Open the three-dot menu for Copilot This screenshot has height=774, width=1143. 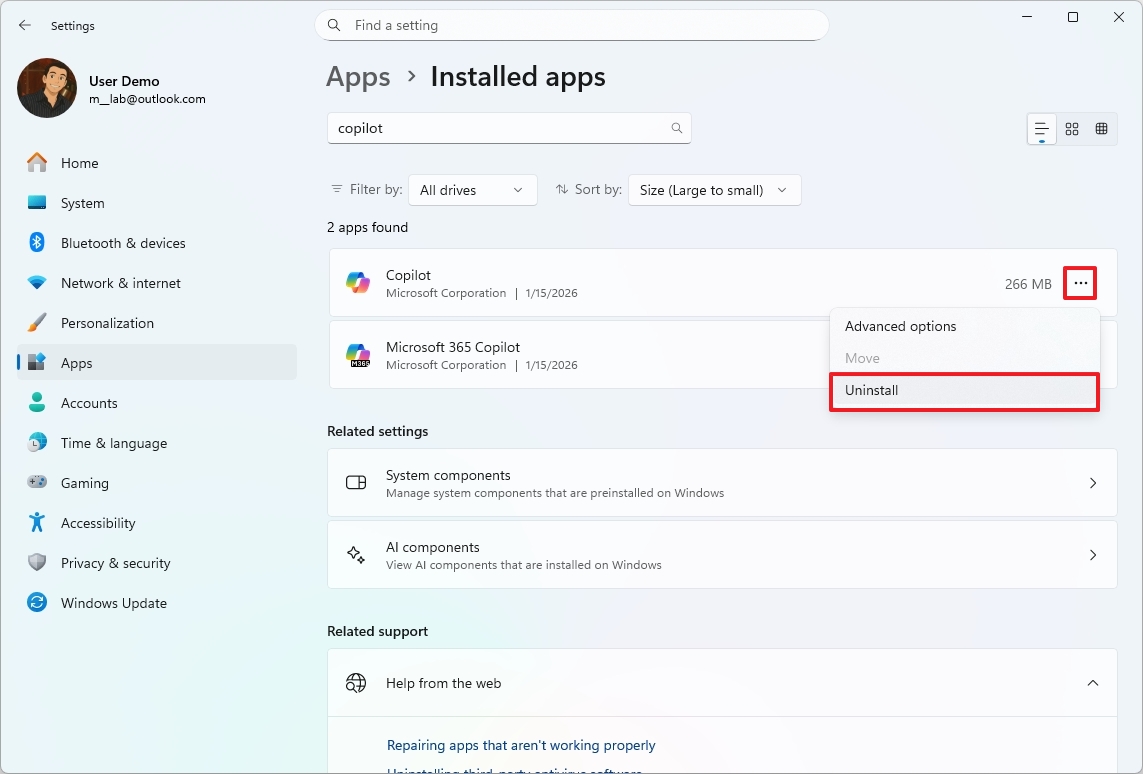pos(1079,283)
